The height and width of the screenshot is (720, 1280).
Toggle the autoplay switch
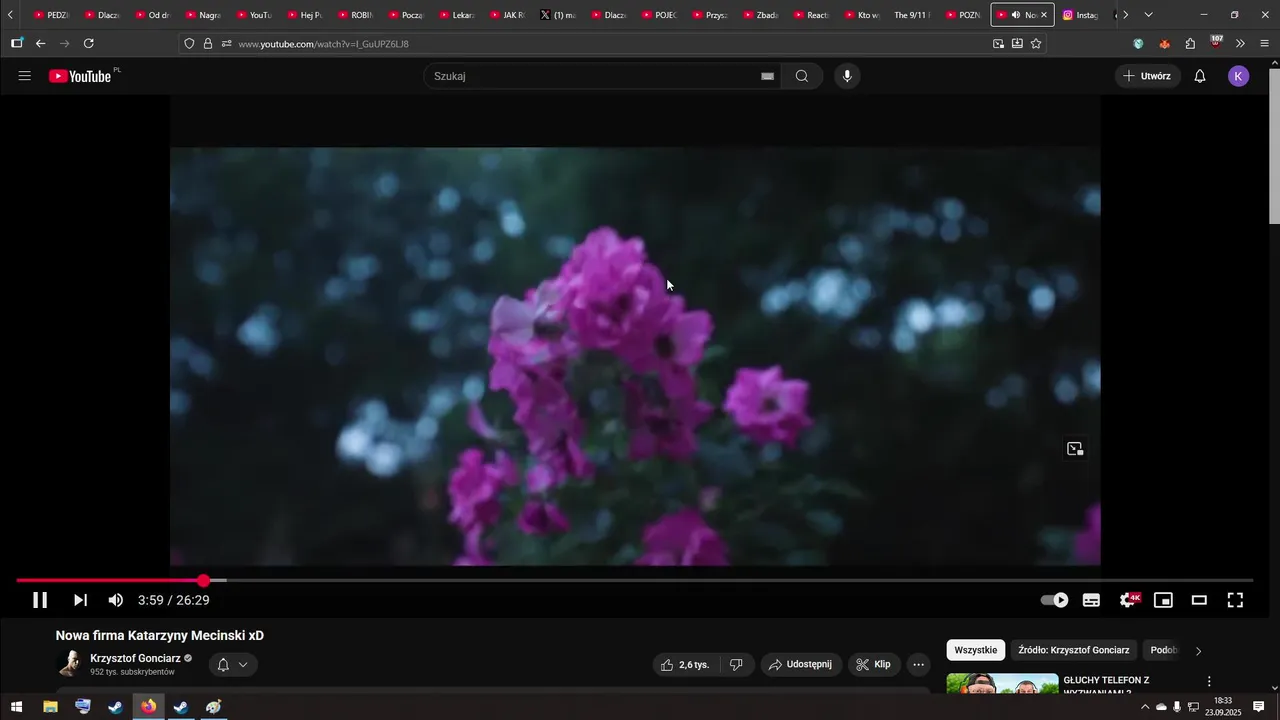(x=1054, y=600)
